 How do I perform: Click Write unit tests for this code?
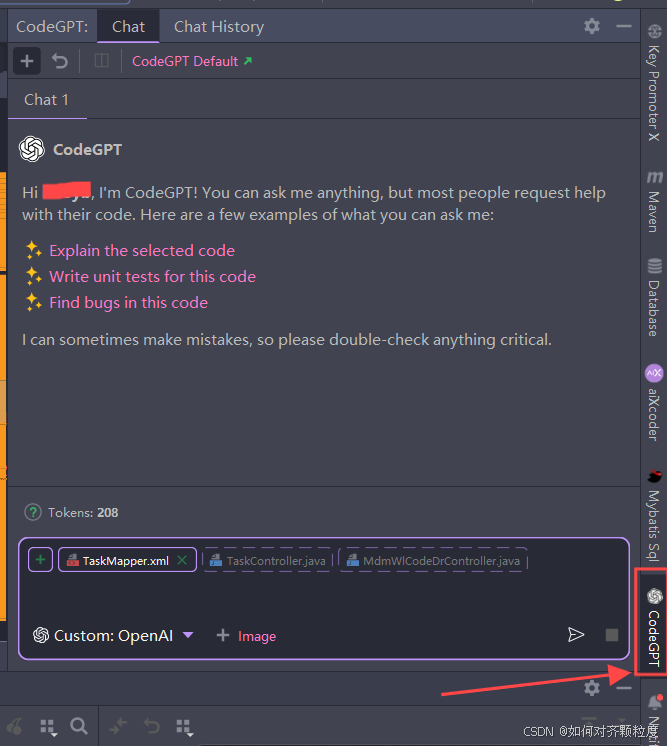152,277
